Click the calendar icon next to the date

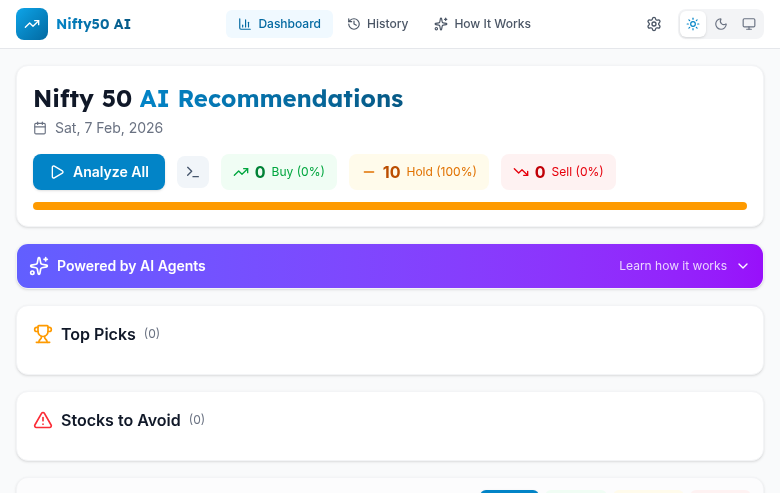(40, 128)
